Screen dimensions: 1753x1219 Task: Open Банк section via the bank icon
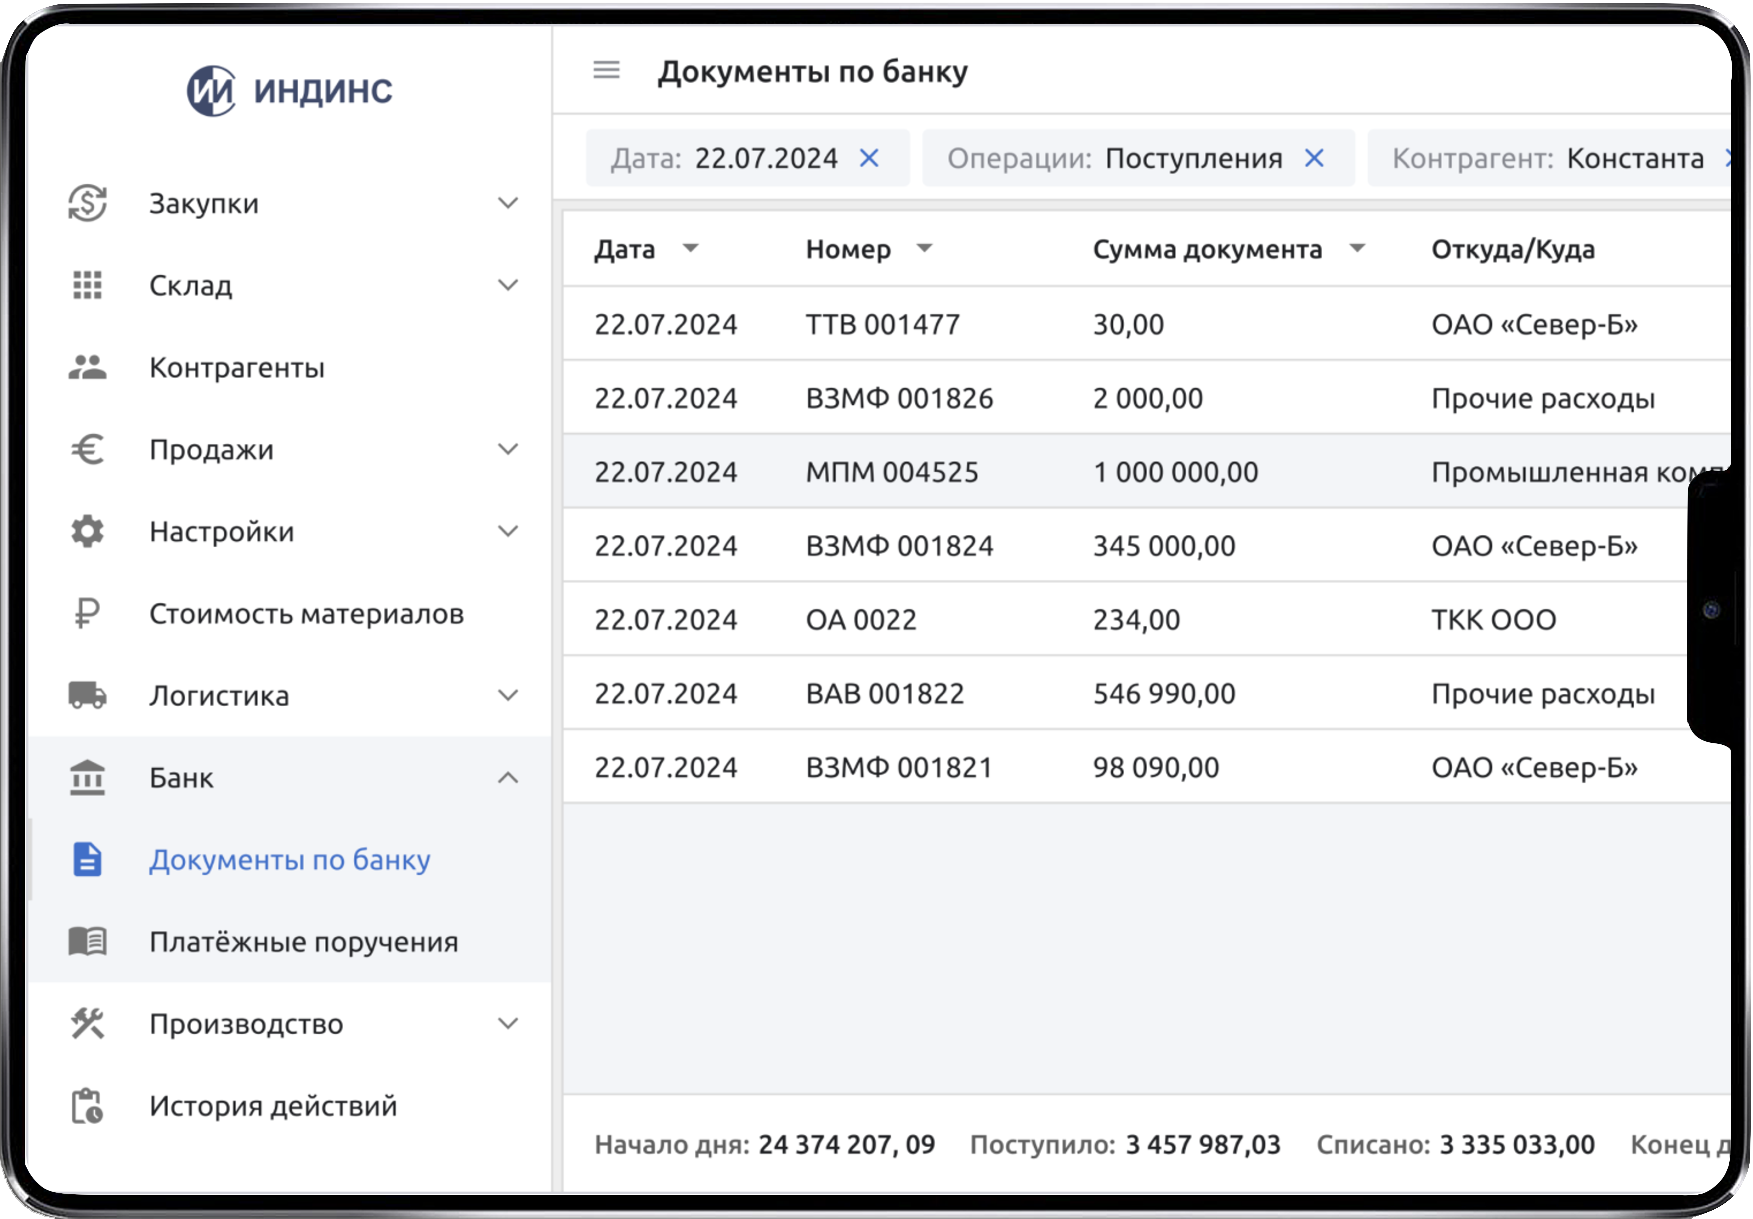click(87, 777)
